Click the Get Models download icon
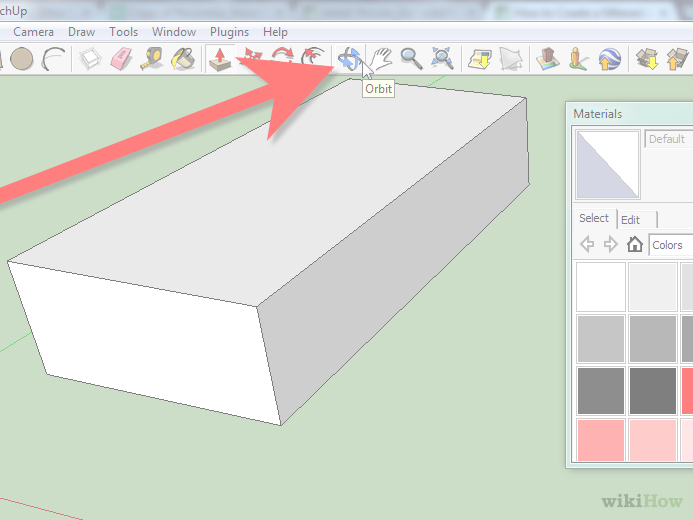Viewport: 693px width, 520px height. [x=647, y=59]
